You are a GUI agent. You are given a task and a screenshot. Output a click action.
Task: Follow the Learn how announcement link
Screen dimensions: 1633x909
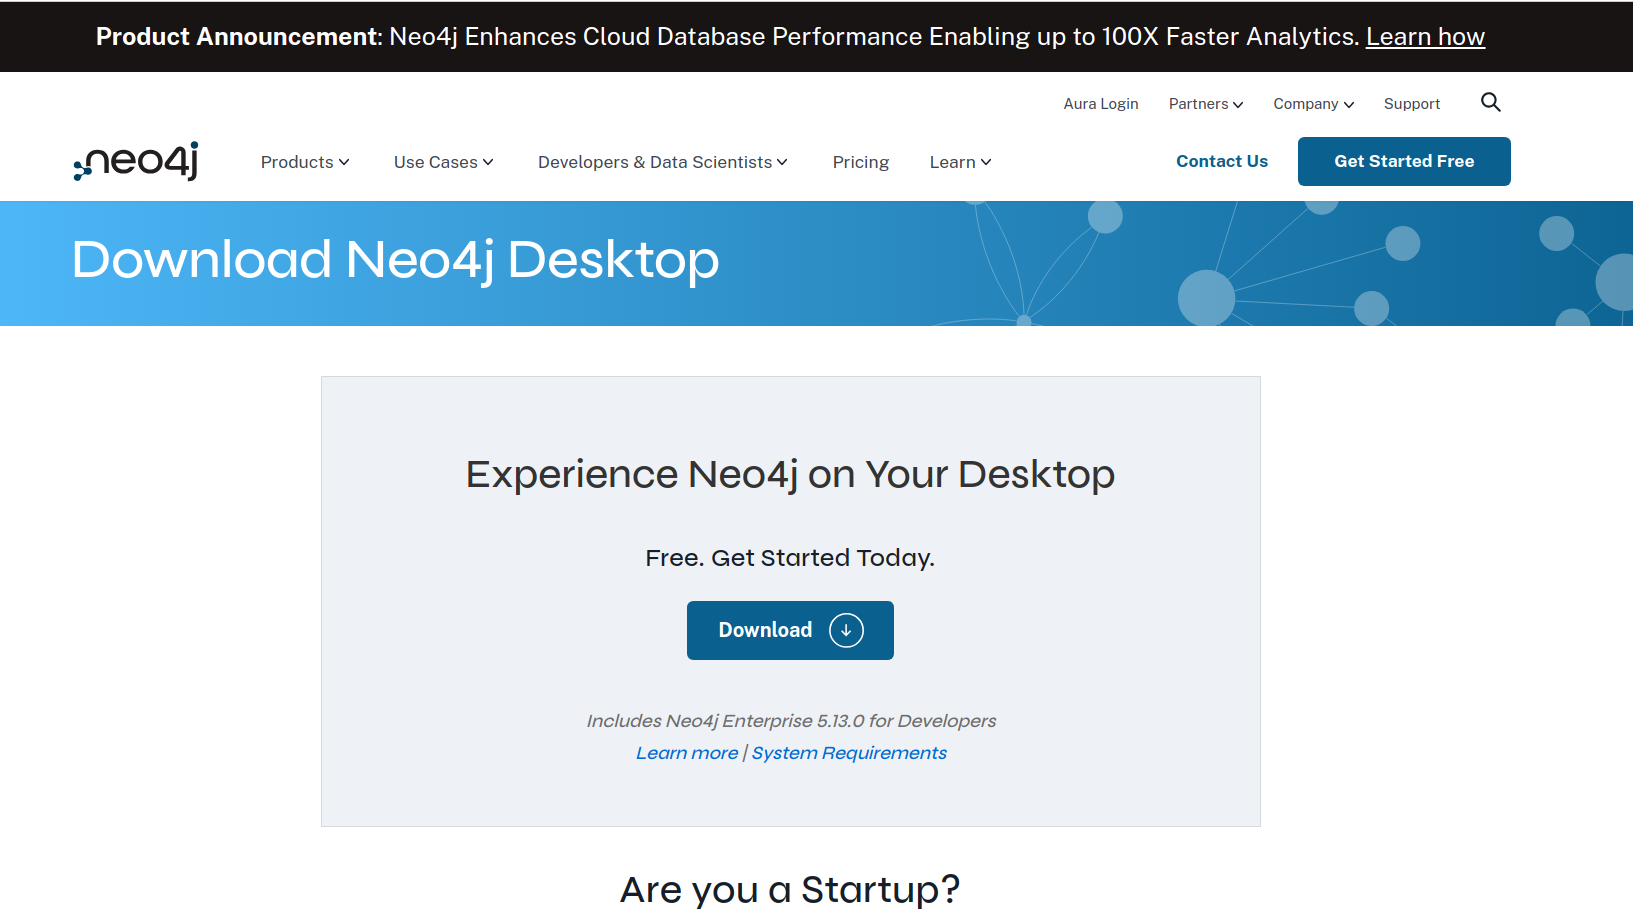(1425, 37)
